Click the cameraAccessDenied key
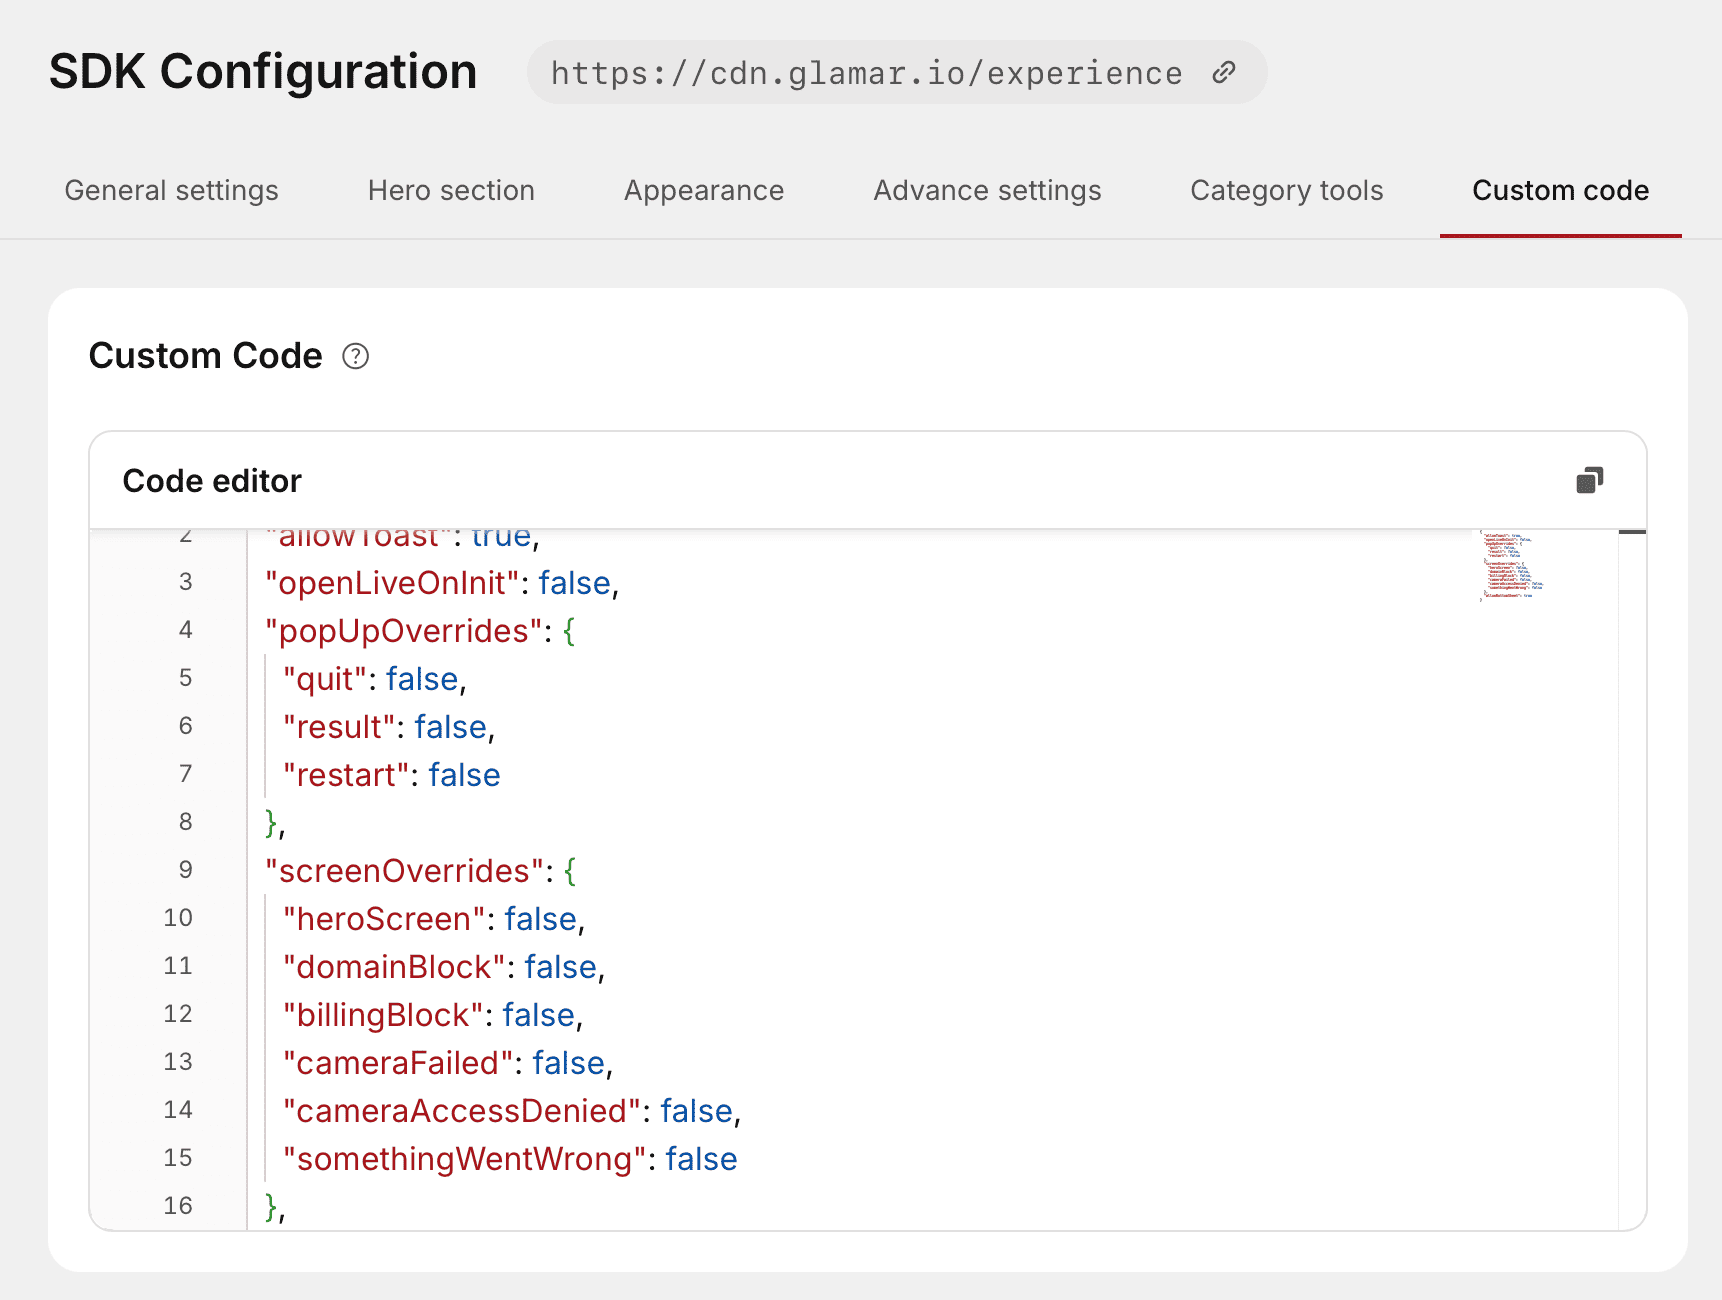Viewport: 1722px width, 1300px height. [x=461, y=1111]
